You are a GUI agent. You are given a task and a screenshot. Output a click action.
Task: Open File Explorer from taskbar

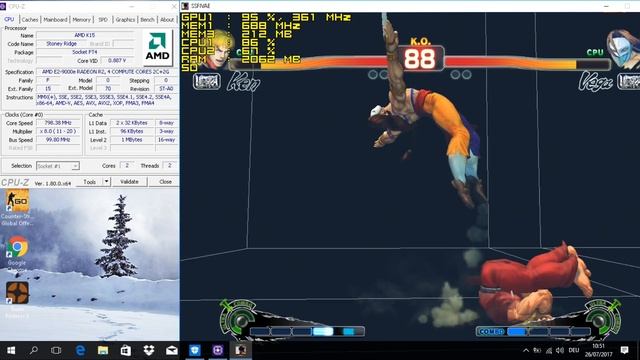pos(103,350)
